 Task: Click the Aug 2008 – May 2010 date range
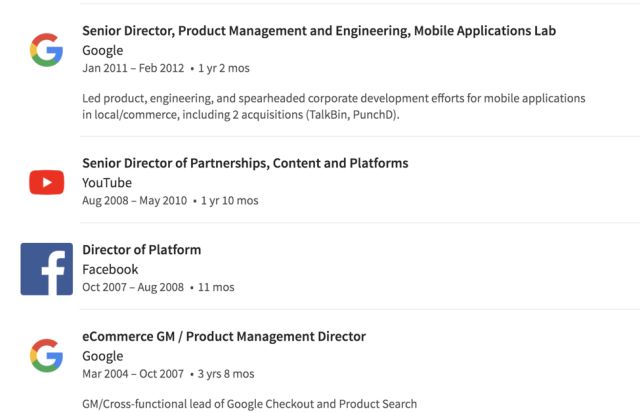[x=134, y=201]
